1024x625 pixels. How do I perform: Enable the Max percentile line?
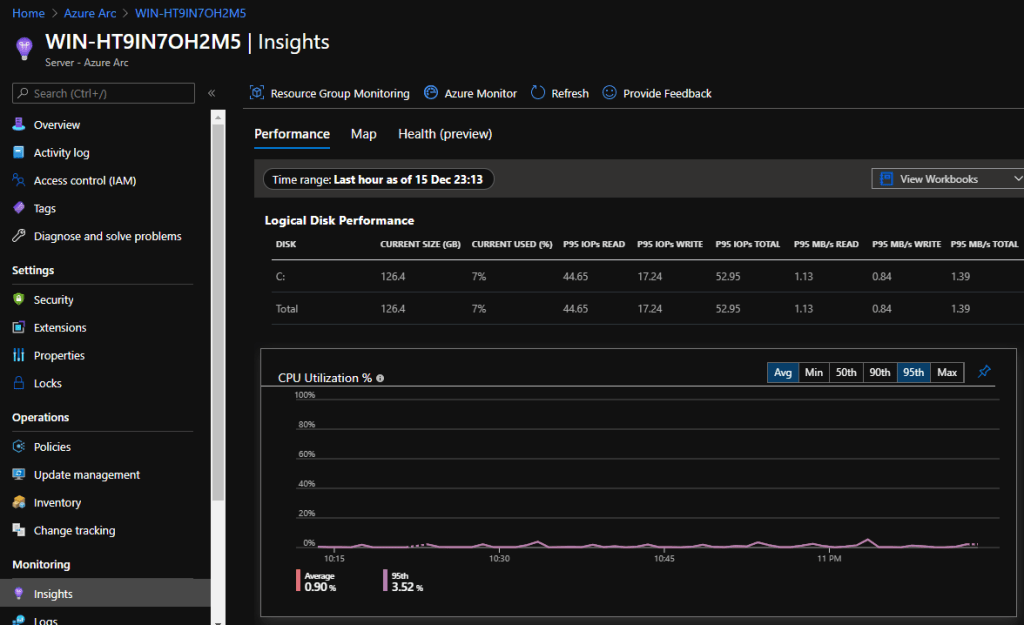947,373
